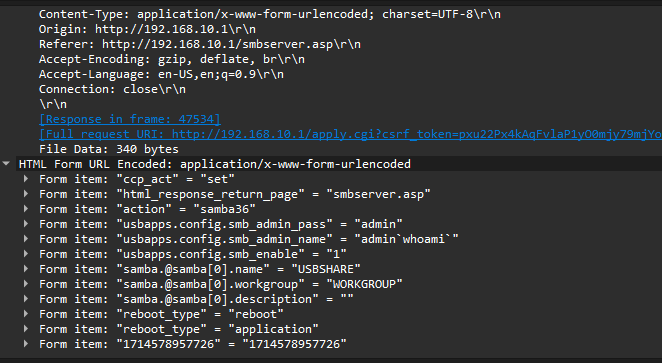
Task: Expand the smb_admin_name form item
Action: [26, 238]
